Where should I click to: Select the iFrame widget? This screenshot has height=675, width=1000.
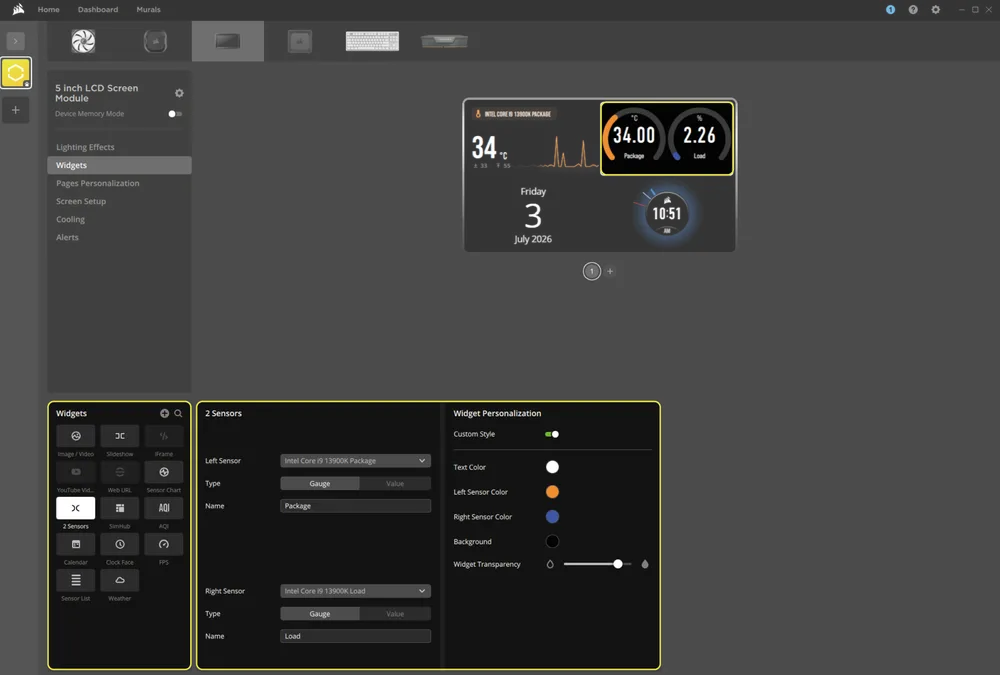[x=164, y=436]
